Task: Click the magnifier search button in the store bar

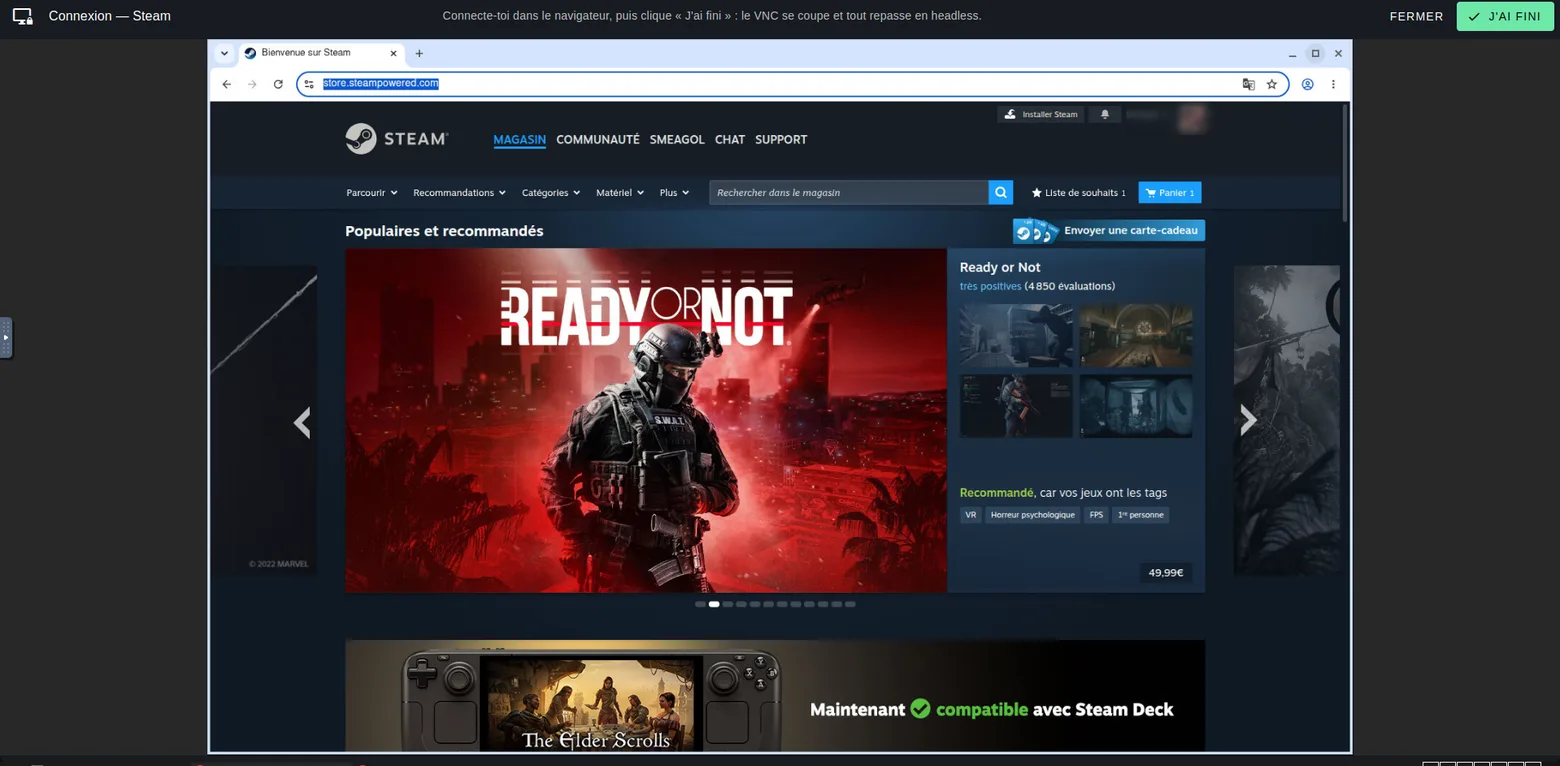Action: pos(1000,193)
